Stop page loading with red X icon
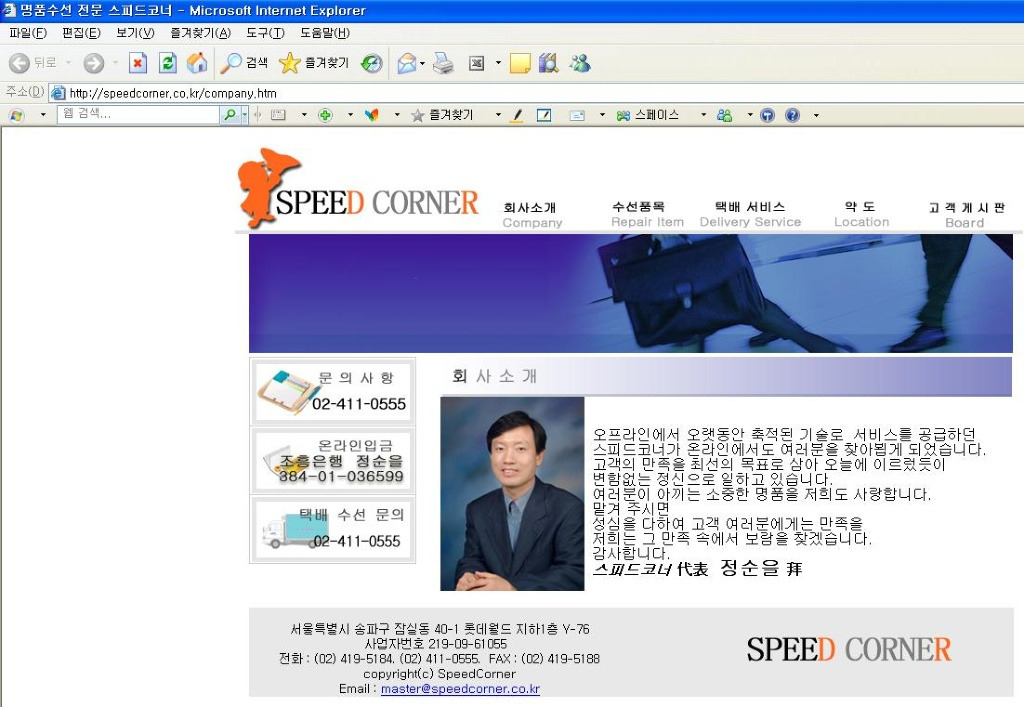 pyautogui.click(x=137, y=63)
